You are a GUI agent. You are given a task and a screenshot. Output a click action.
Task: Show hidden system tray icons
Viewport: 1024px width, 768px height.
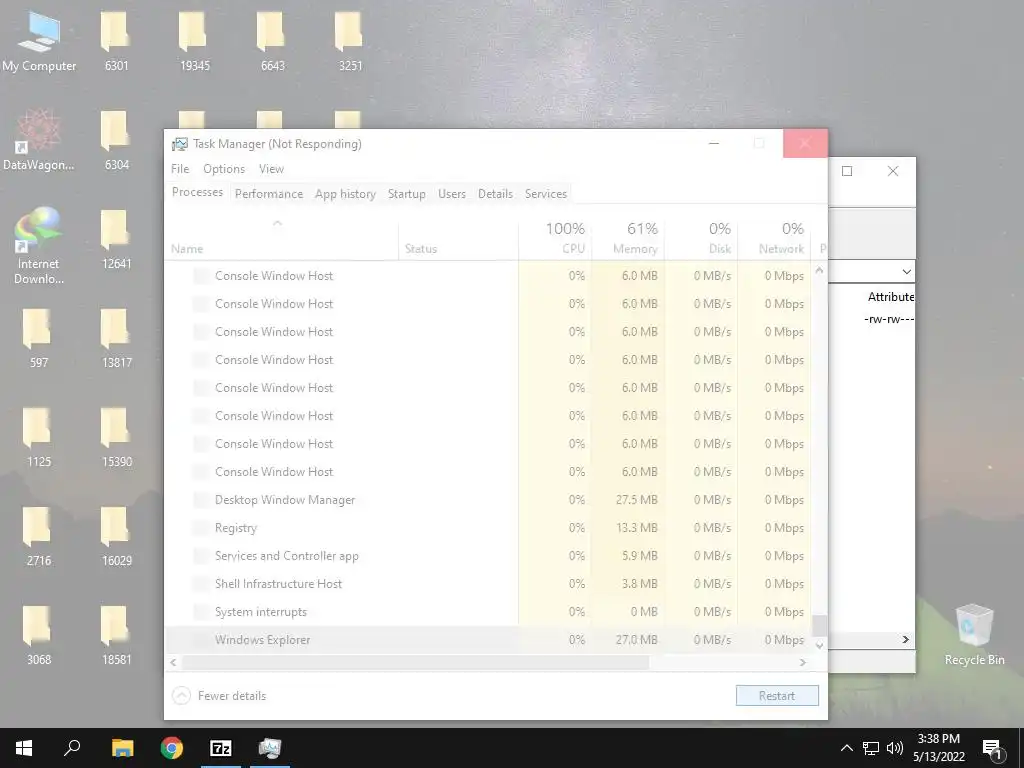(x=846, y=748)
